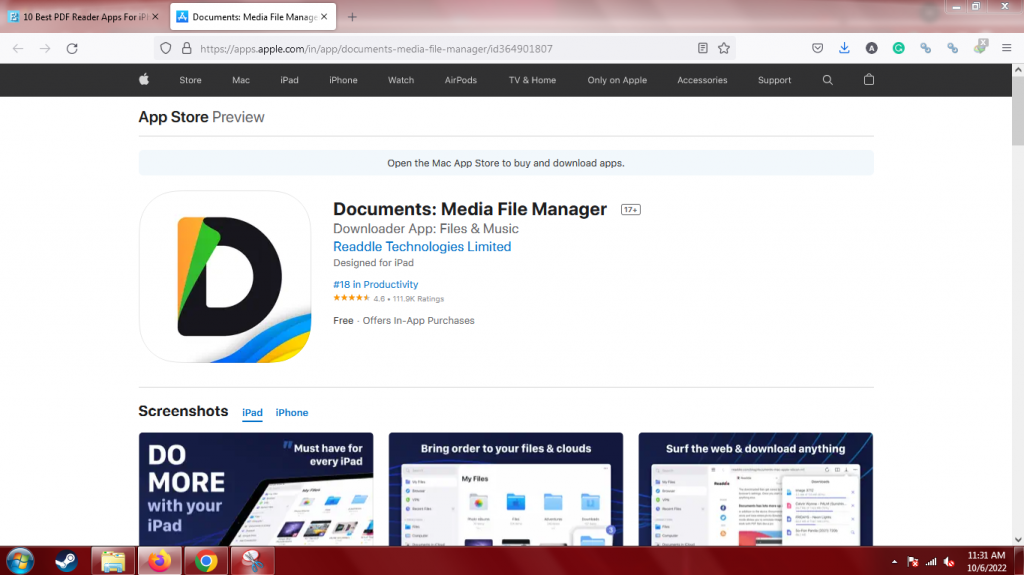This screenshot has height=575, width=1024.
Task: Open a new tab with plus button
Action: coord(352,17)
